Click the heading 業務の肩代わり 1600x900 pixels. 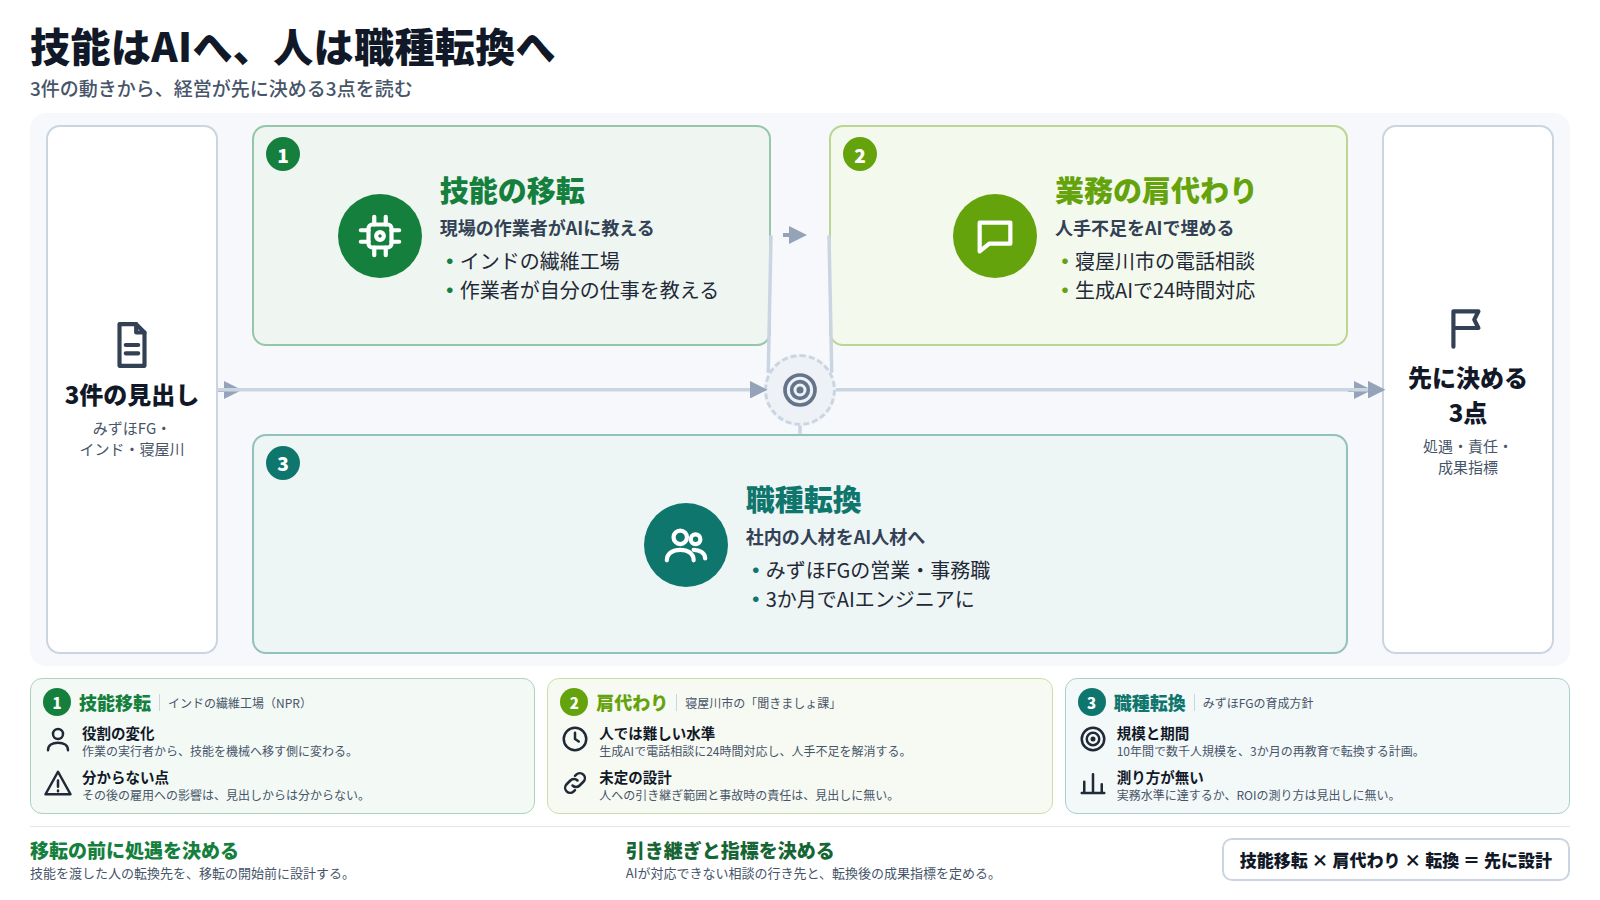pos(1155,191)
